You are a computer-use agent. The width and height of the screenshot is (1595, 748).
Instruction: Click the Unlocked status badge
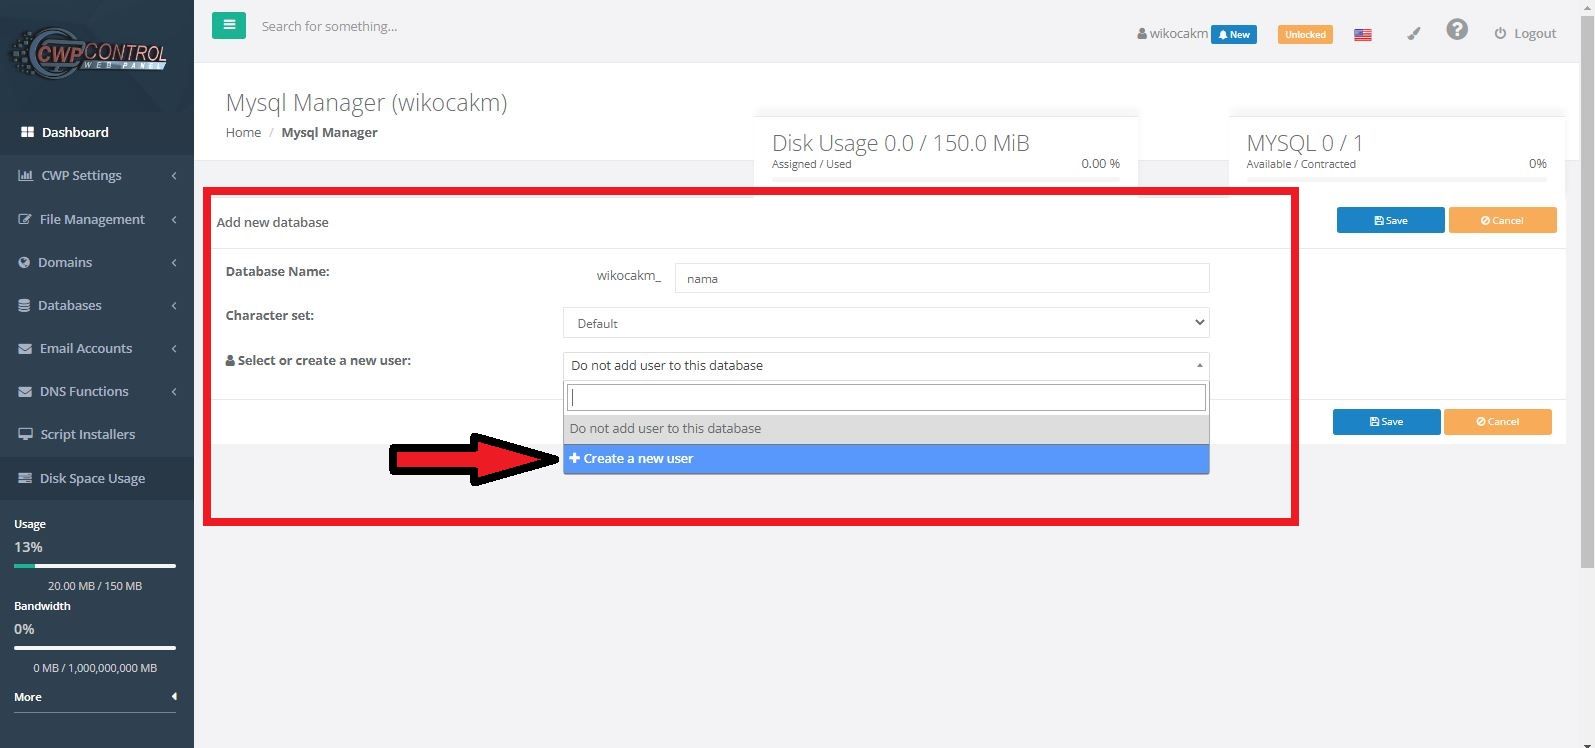[x=1305, y=34]
